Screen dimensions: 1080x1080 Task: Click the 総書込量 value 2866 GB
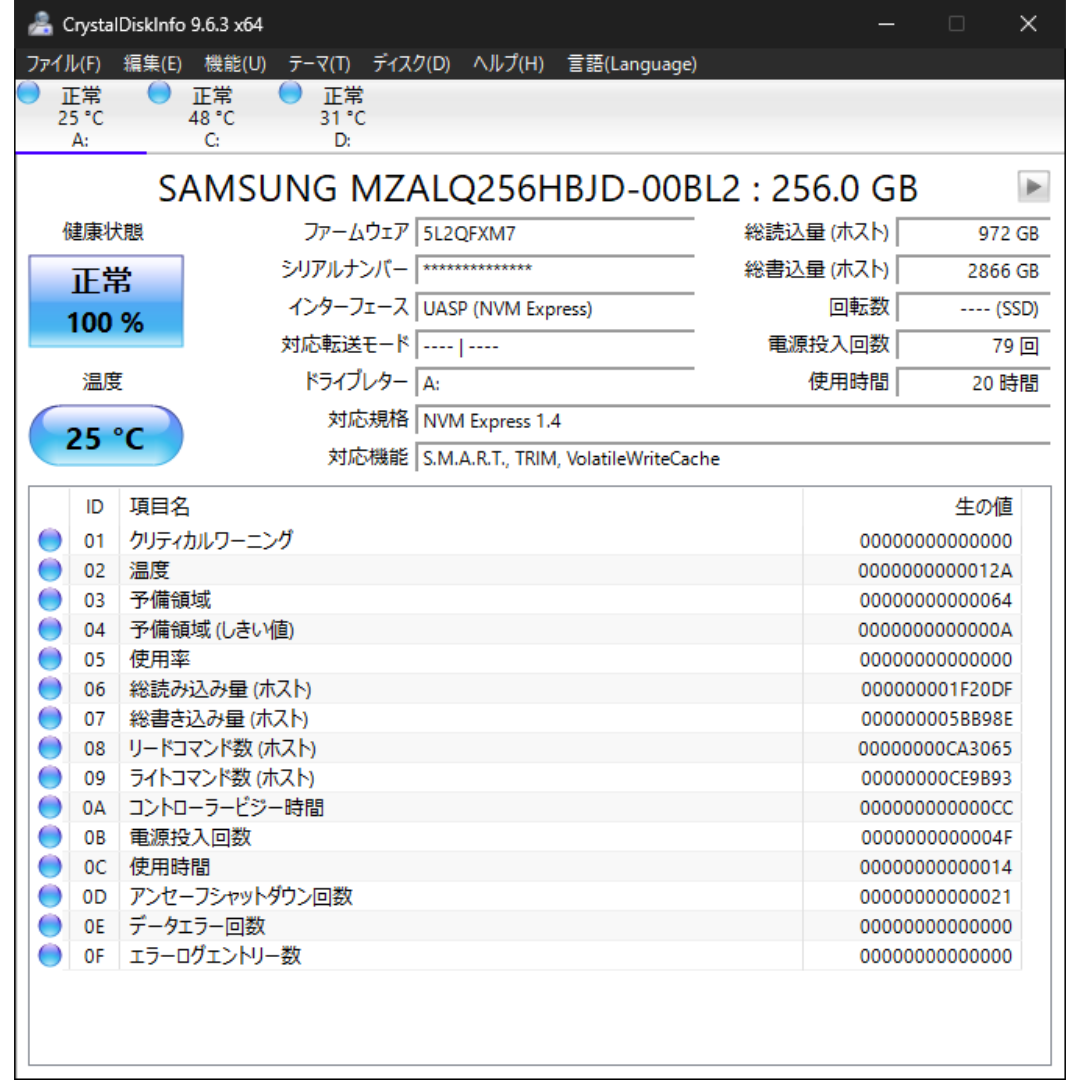coord(973,270)
